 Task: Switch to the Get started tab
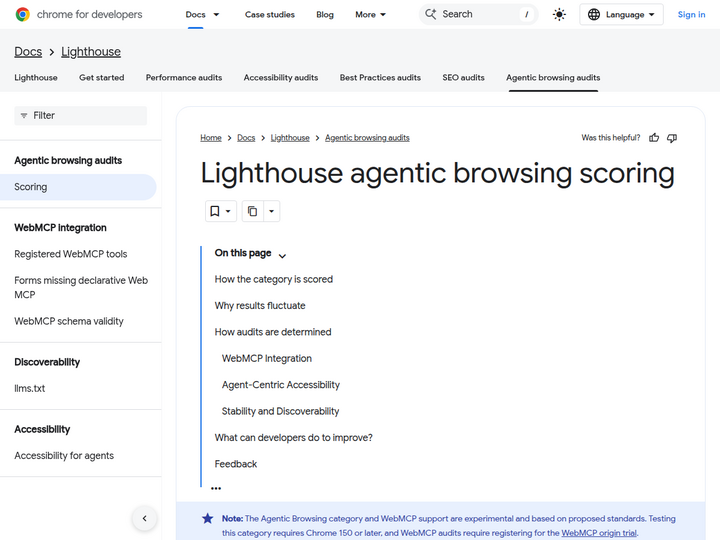(x=101, y=78)
